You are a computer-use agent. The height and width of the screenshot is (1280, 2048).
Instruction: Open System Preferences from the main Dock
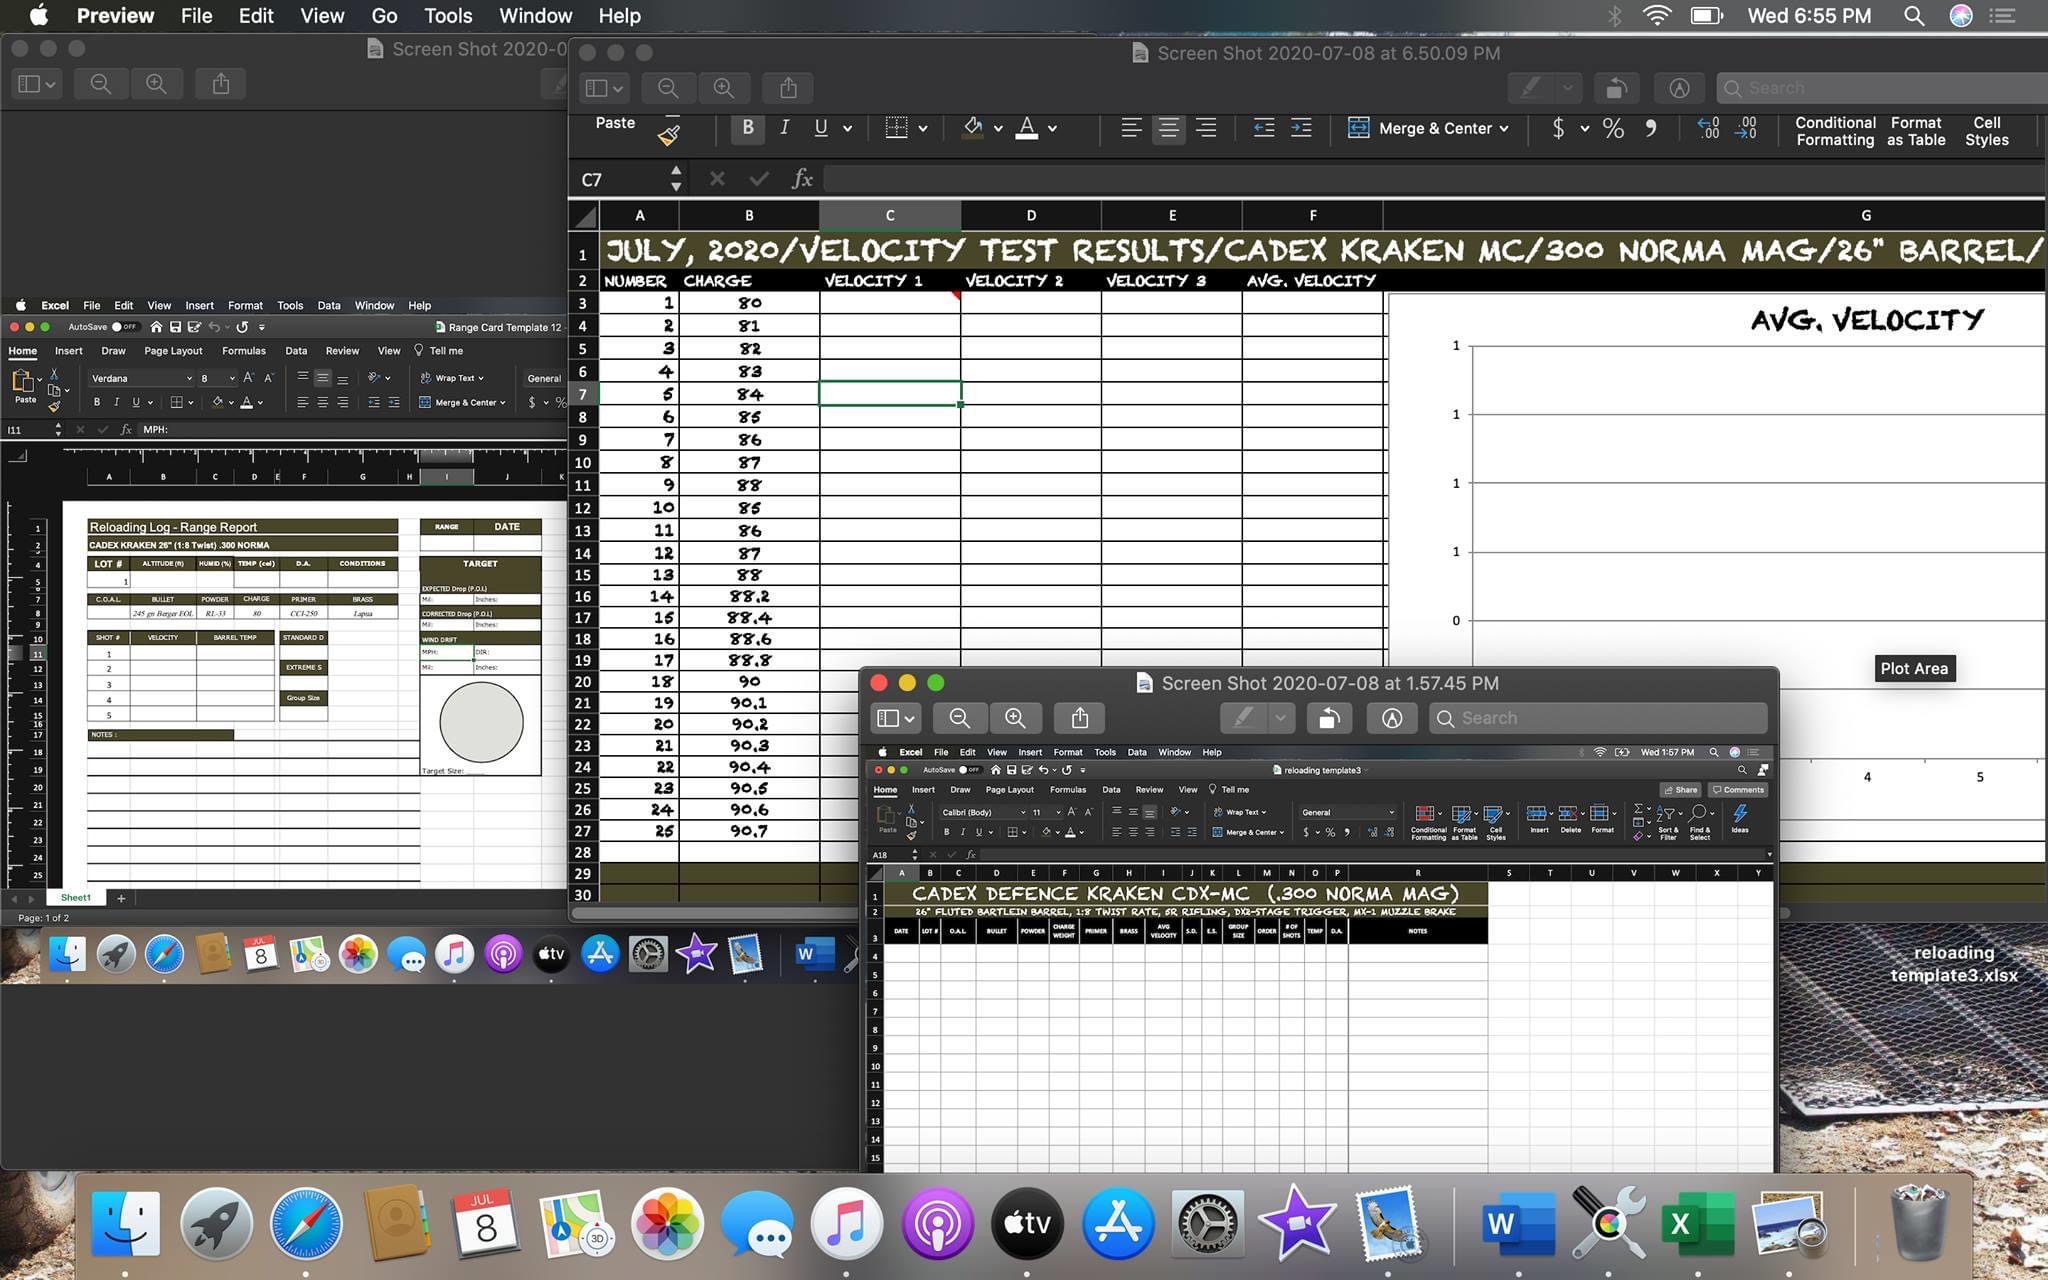pyautogui.click(x=1208, y=1223)
